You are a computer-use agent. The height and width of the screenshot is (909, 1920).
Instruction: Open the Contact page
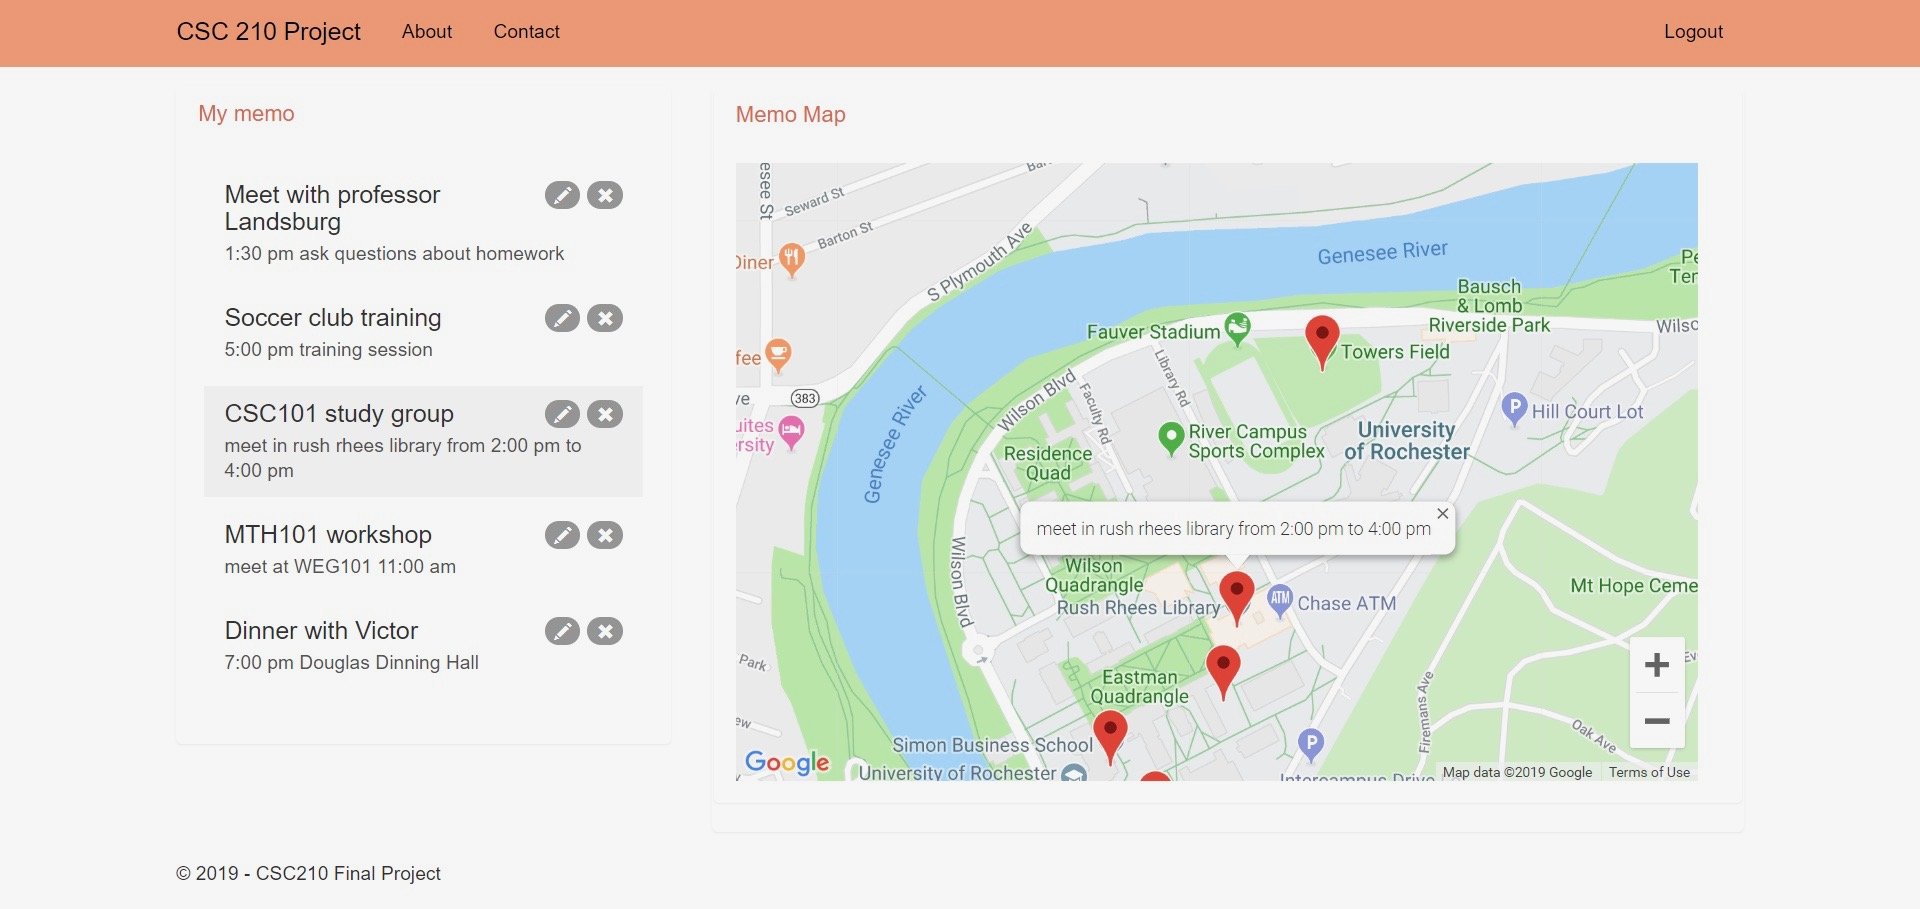pos(526,32)
